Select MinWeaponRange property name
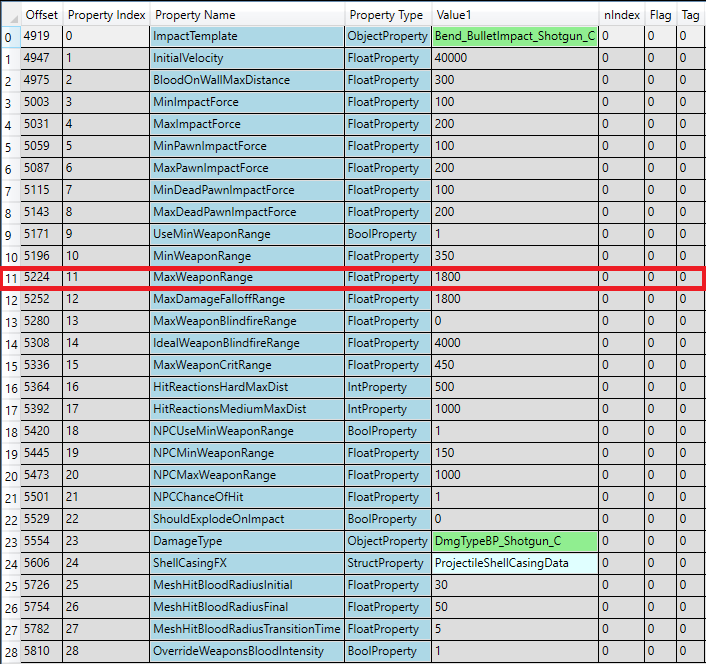Image resolution: width=706 pixels, height=664 pixels. point(247,256)
